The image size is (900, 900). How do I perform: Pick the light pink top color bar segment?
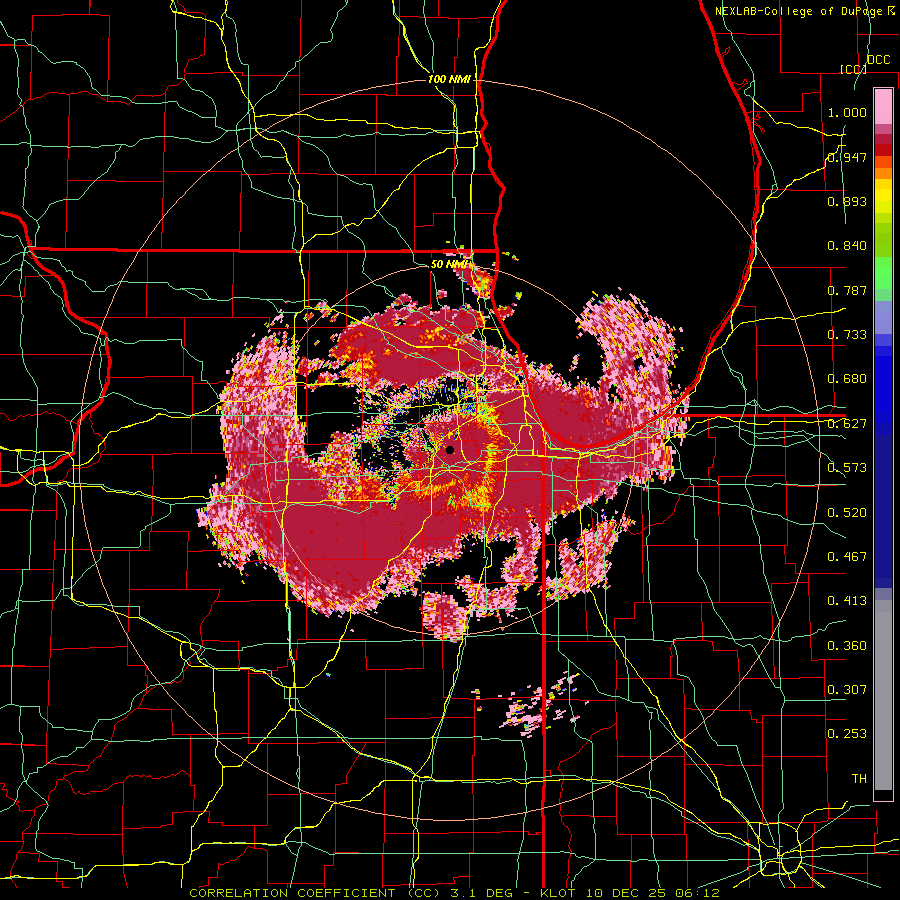(x=883, y=106)
